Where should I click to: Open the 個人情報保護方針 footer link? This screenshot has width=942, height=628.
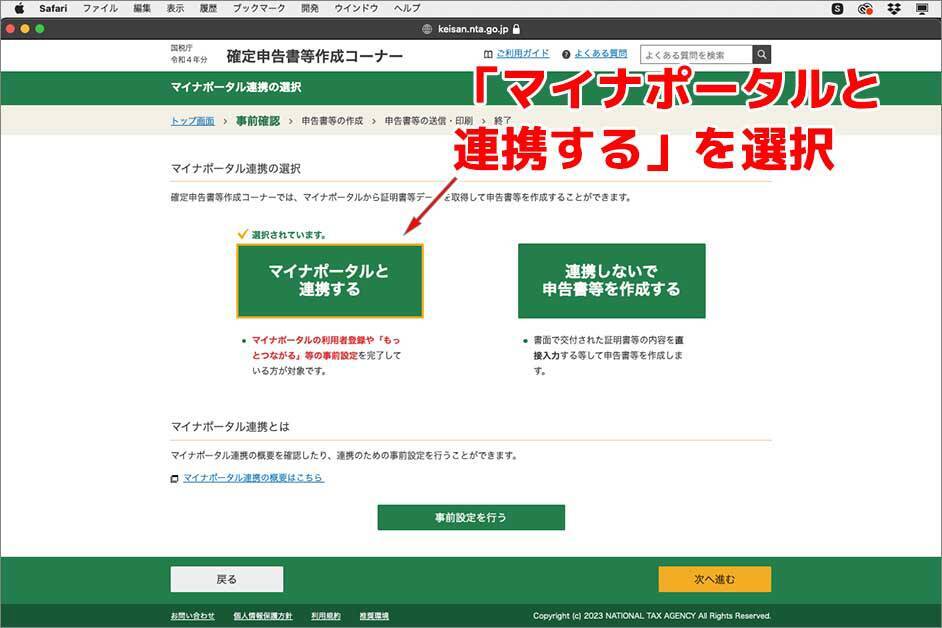263,616
